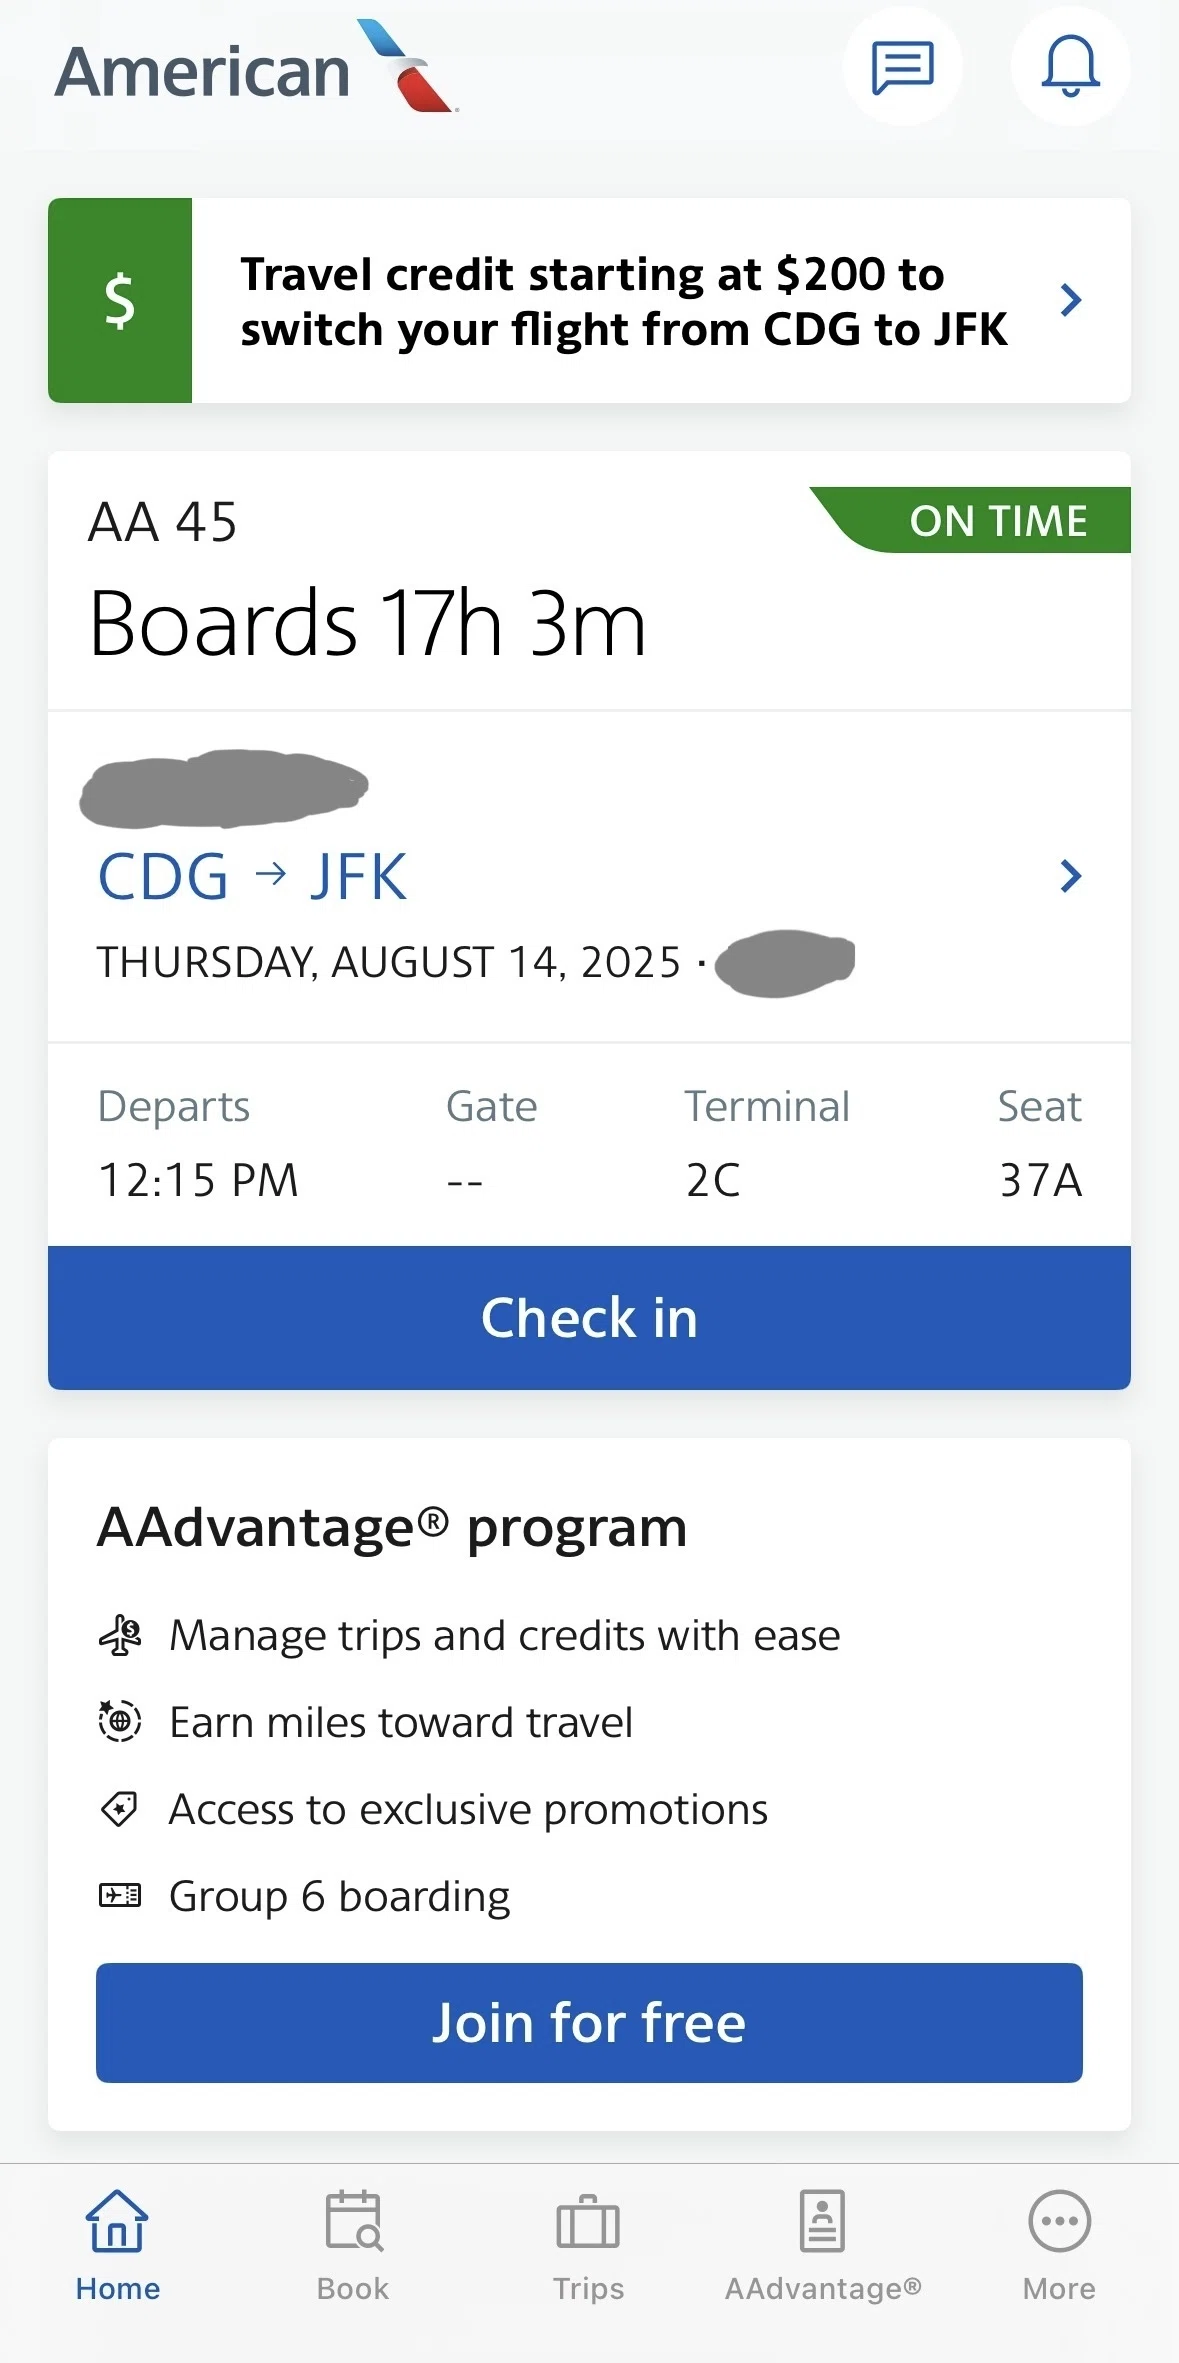
Task: Expand travel credit offer chevron
Action: click(x=1071, y=300)
